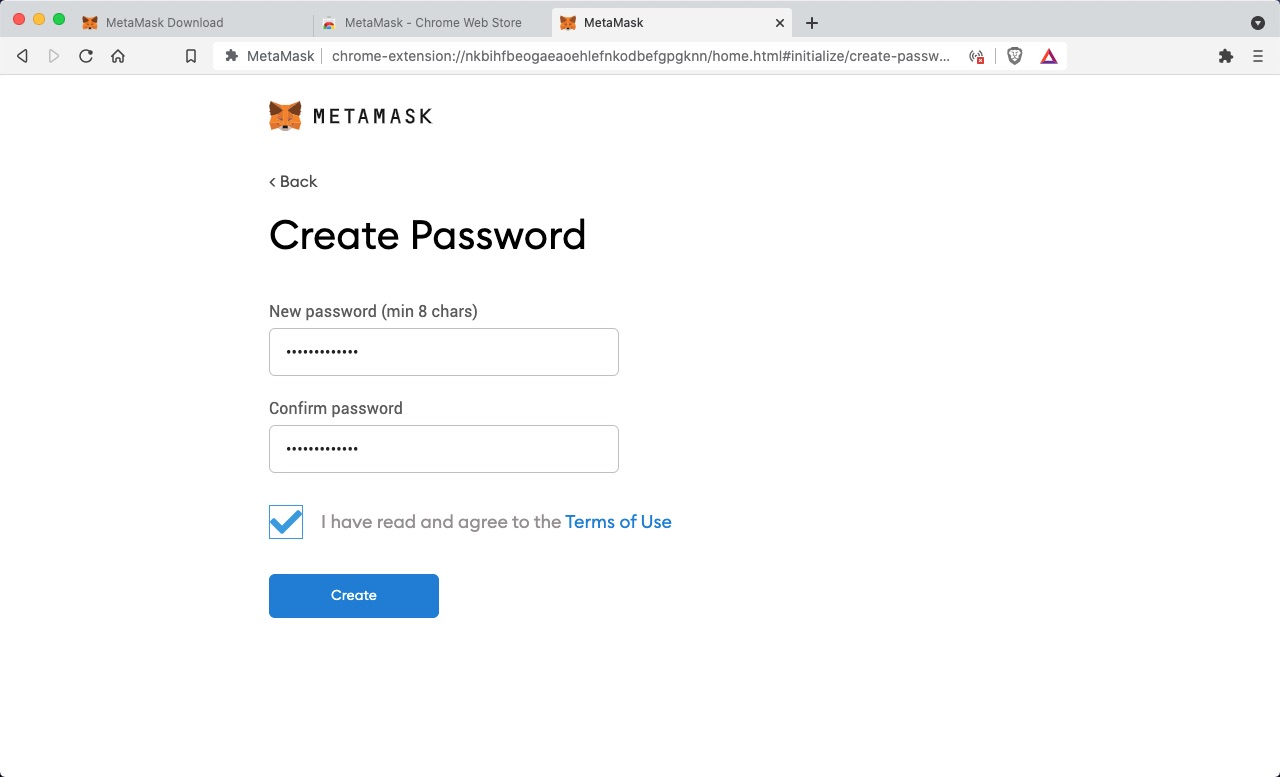
Task: Open the Brave Shields lion icon
Action: tap(1015, 56)
